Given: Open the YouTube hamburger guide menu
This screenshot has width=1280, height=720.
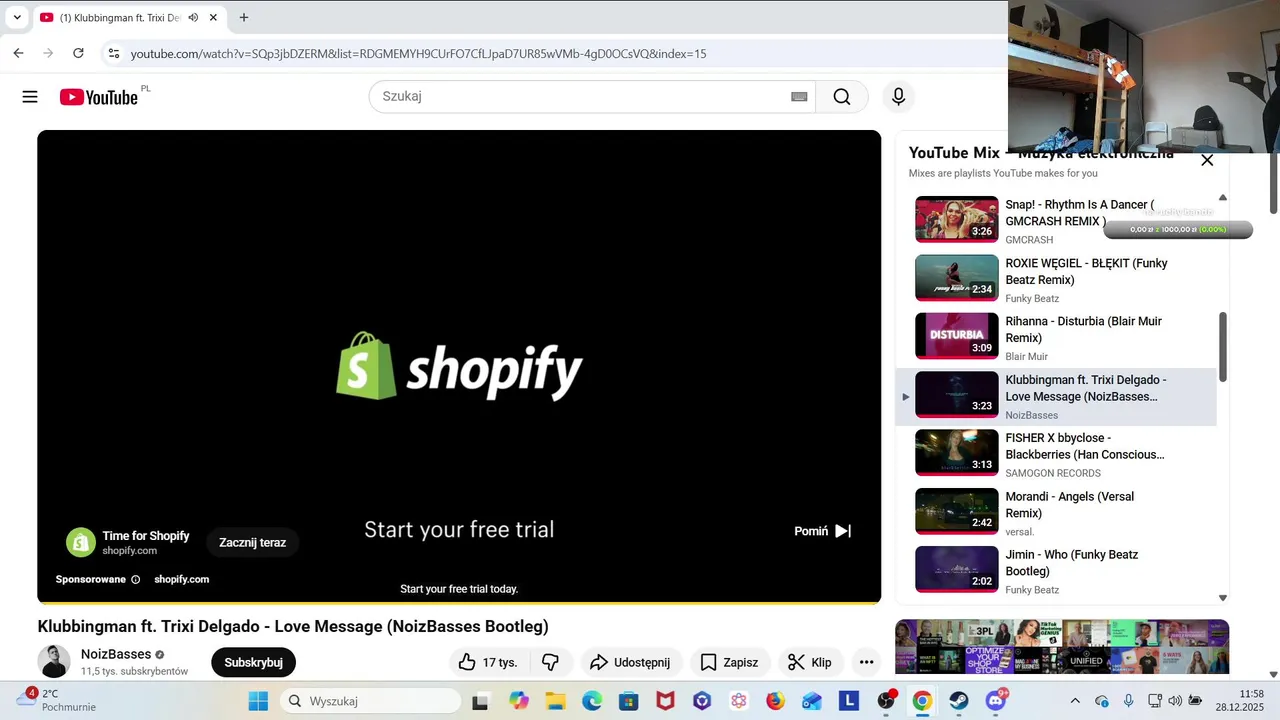Looking at the screenshot, I should pyautogui.click(x=30, y=97).
